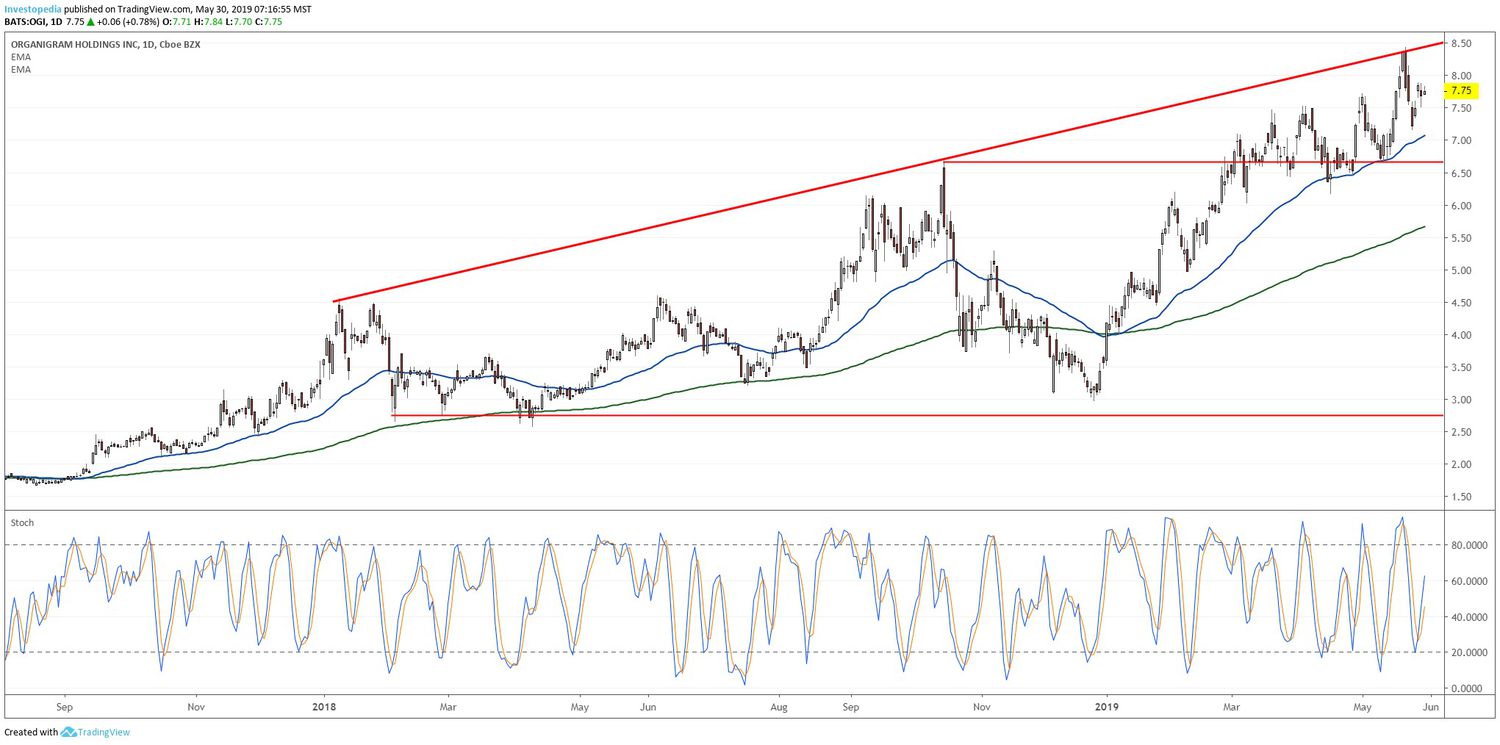The height and width of the screenshot is (745, 1500).
Task: Select the BATS:OGI ticker symbol text
Action: click(x=24, y=21)
